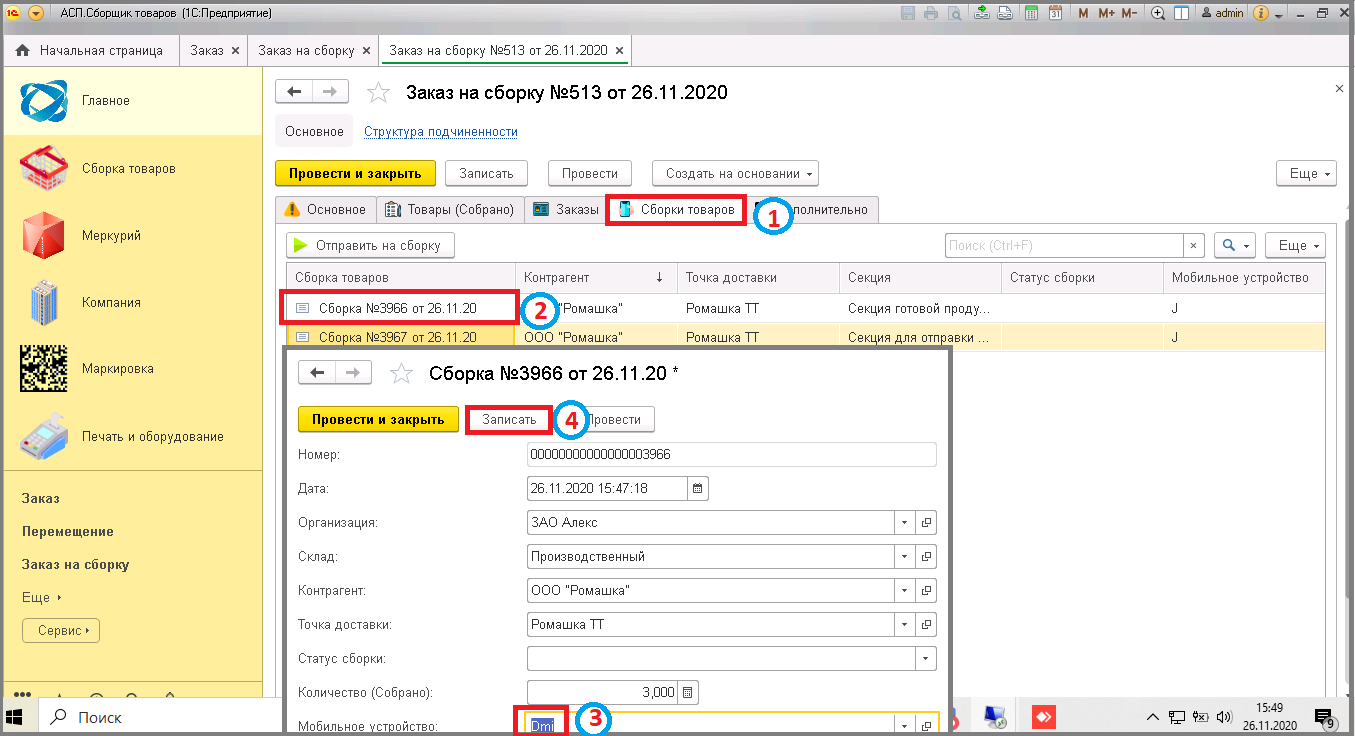Toggle the panel layout icon in title bar
The width and height of the screenshot is (1355, 736).
tap(1181, 13)
